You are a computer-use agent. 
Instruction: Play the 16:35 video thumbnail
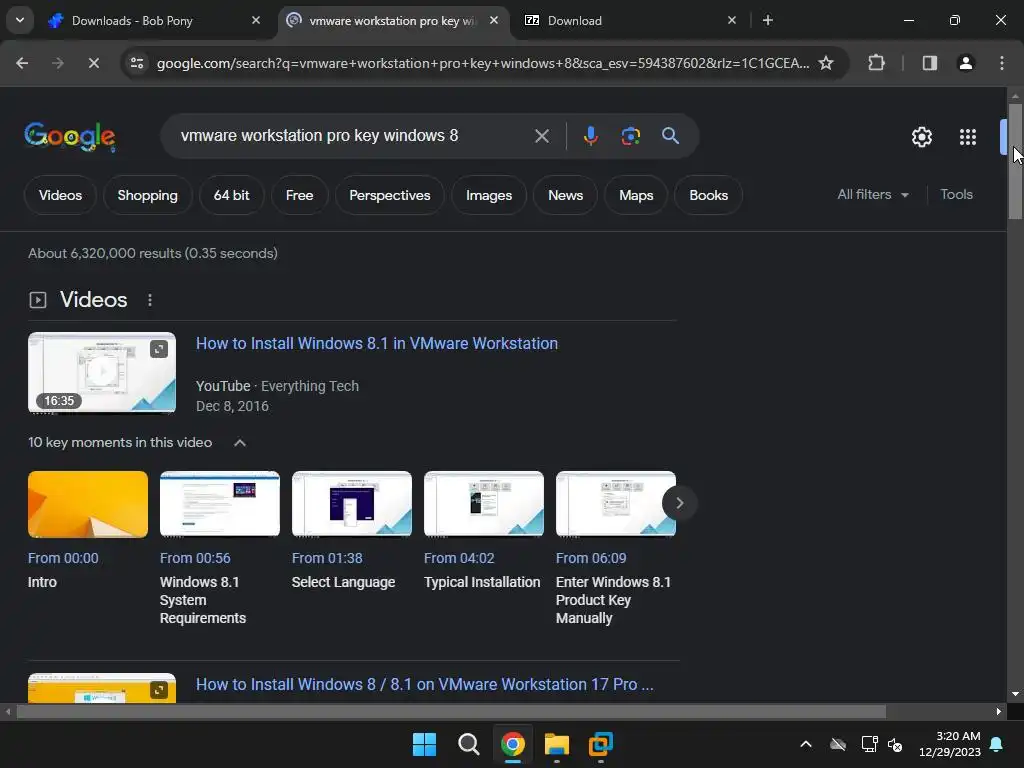(x=102, y=373)
